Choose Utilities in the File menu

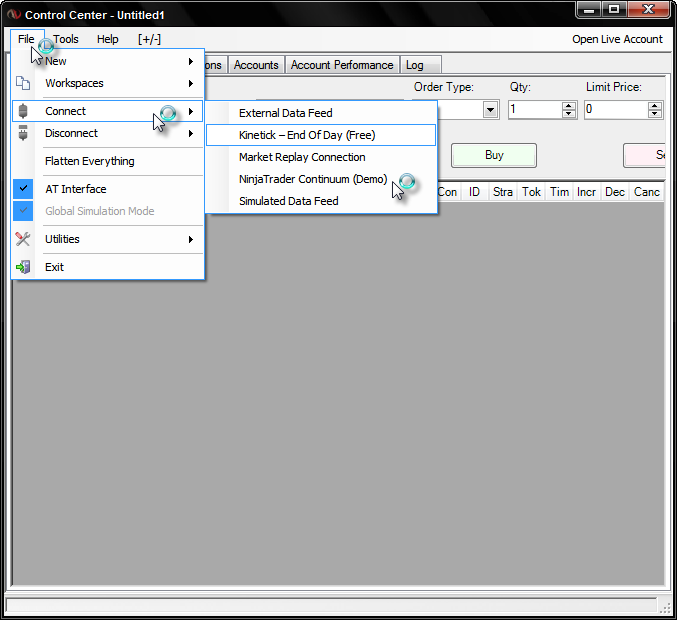click(108, 239)
